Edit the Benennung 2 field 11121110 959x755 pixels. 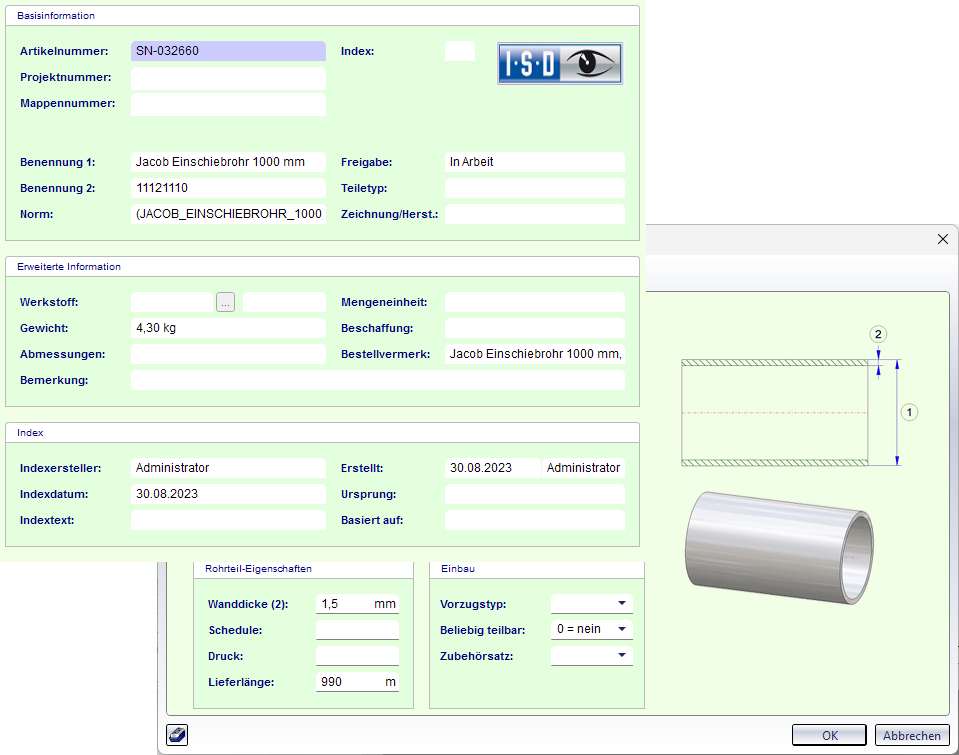(x=228, y=188)
